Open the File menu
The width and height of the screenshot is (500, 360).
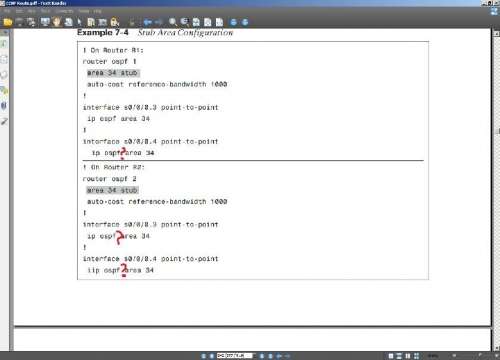tap(7, 11)
